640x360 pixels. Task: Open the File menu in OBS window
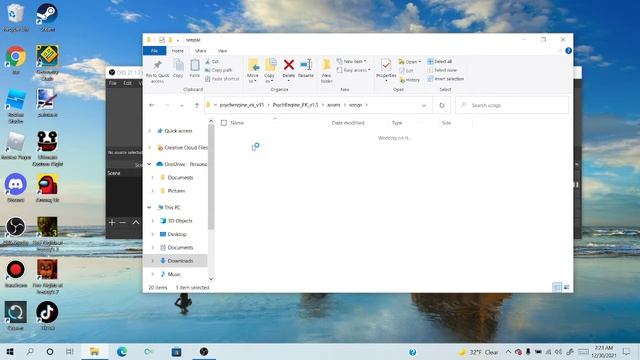pos(112,83)
